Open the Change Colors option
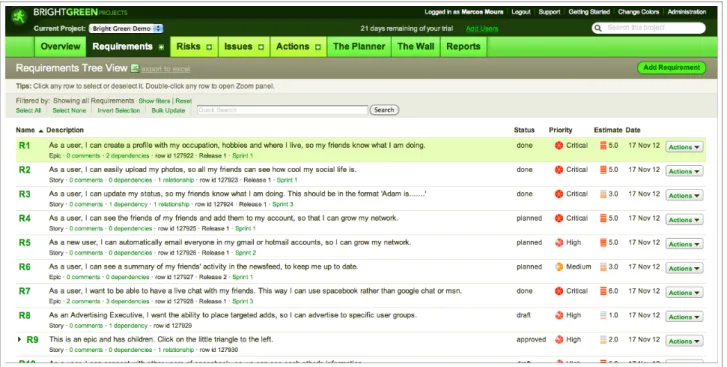The image size is (727, 367). point(638,12)
